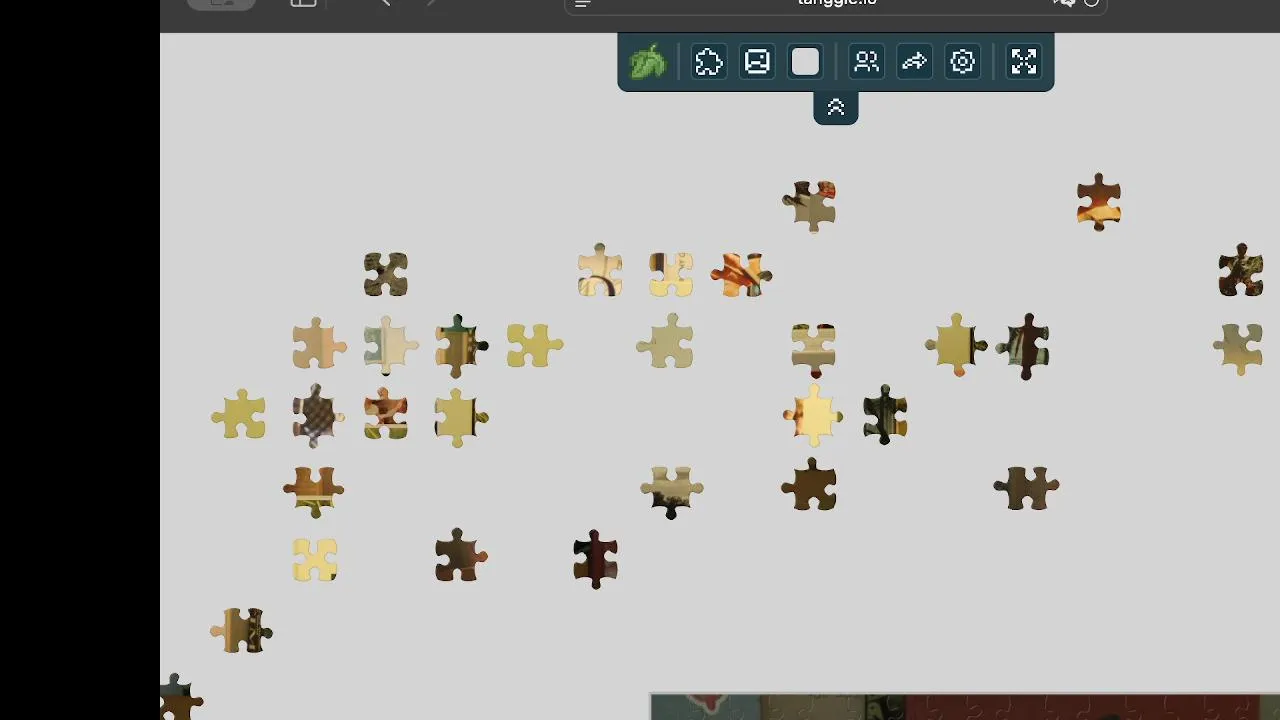Select the red-orange striped puzzle piece

(x=741, y=274)
